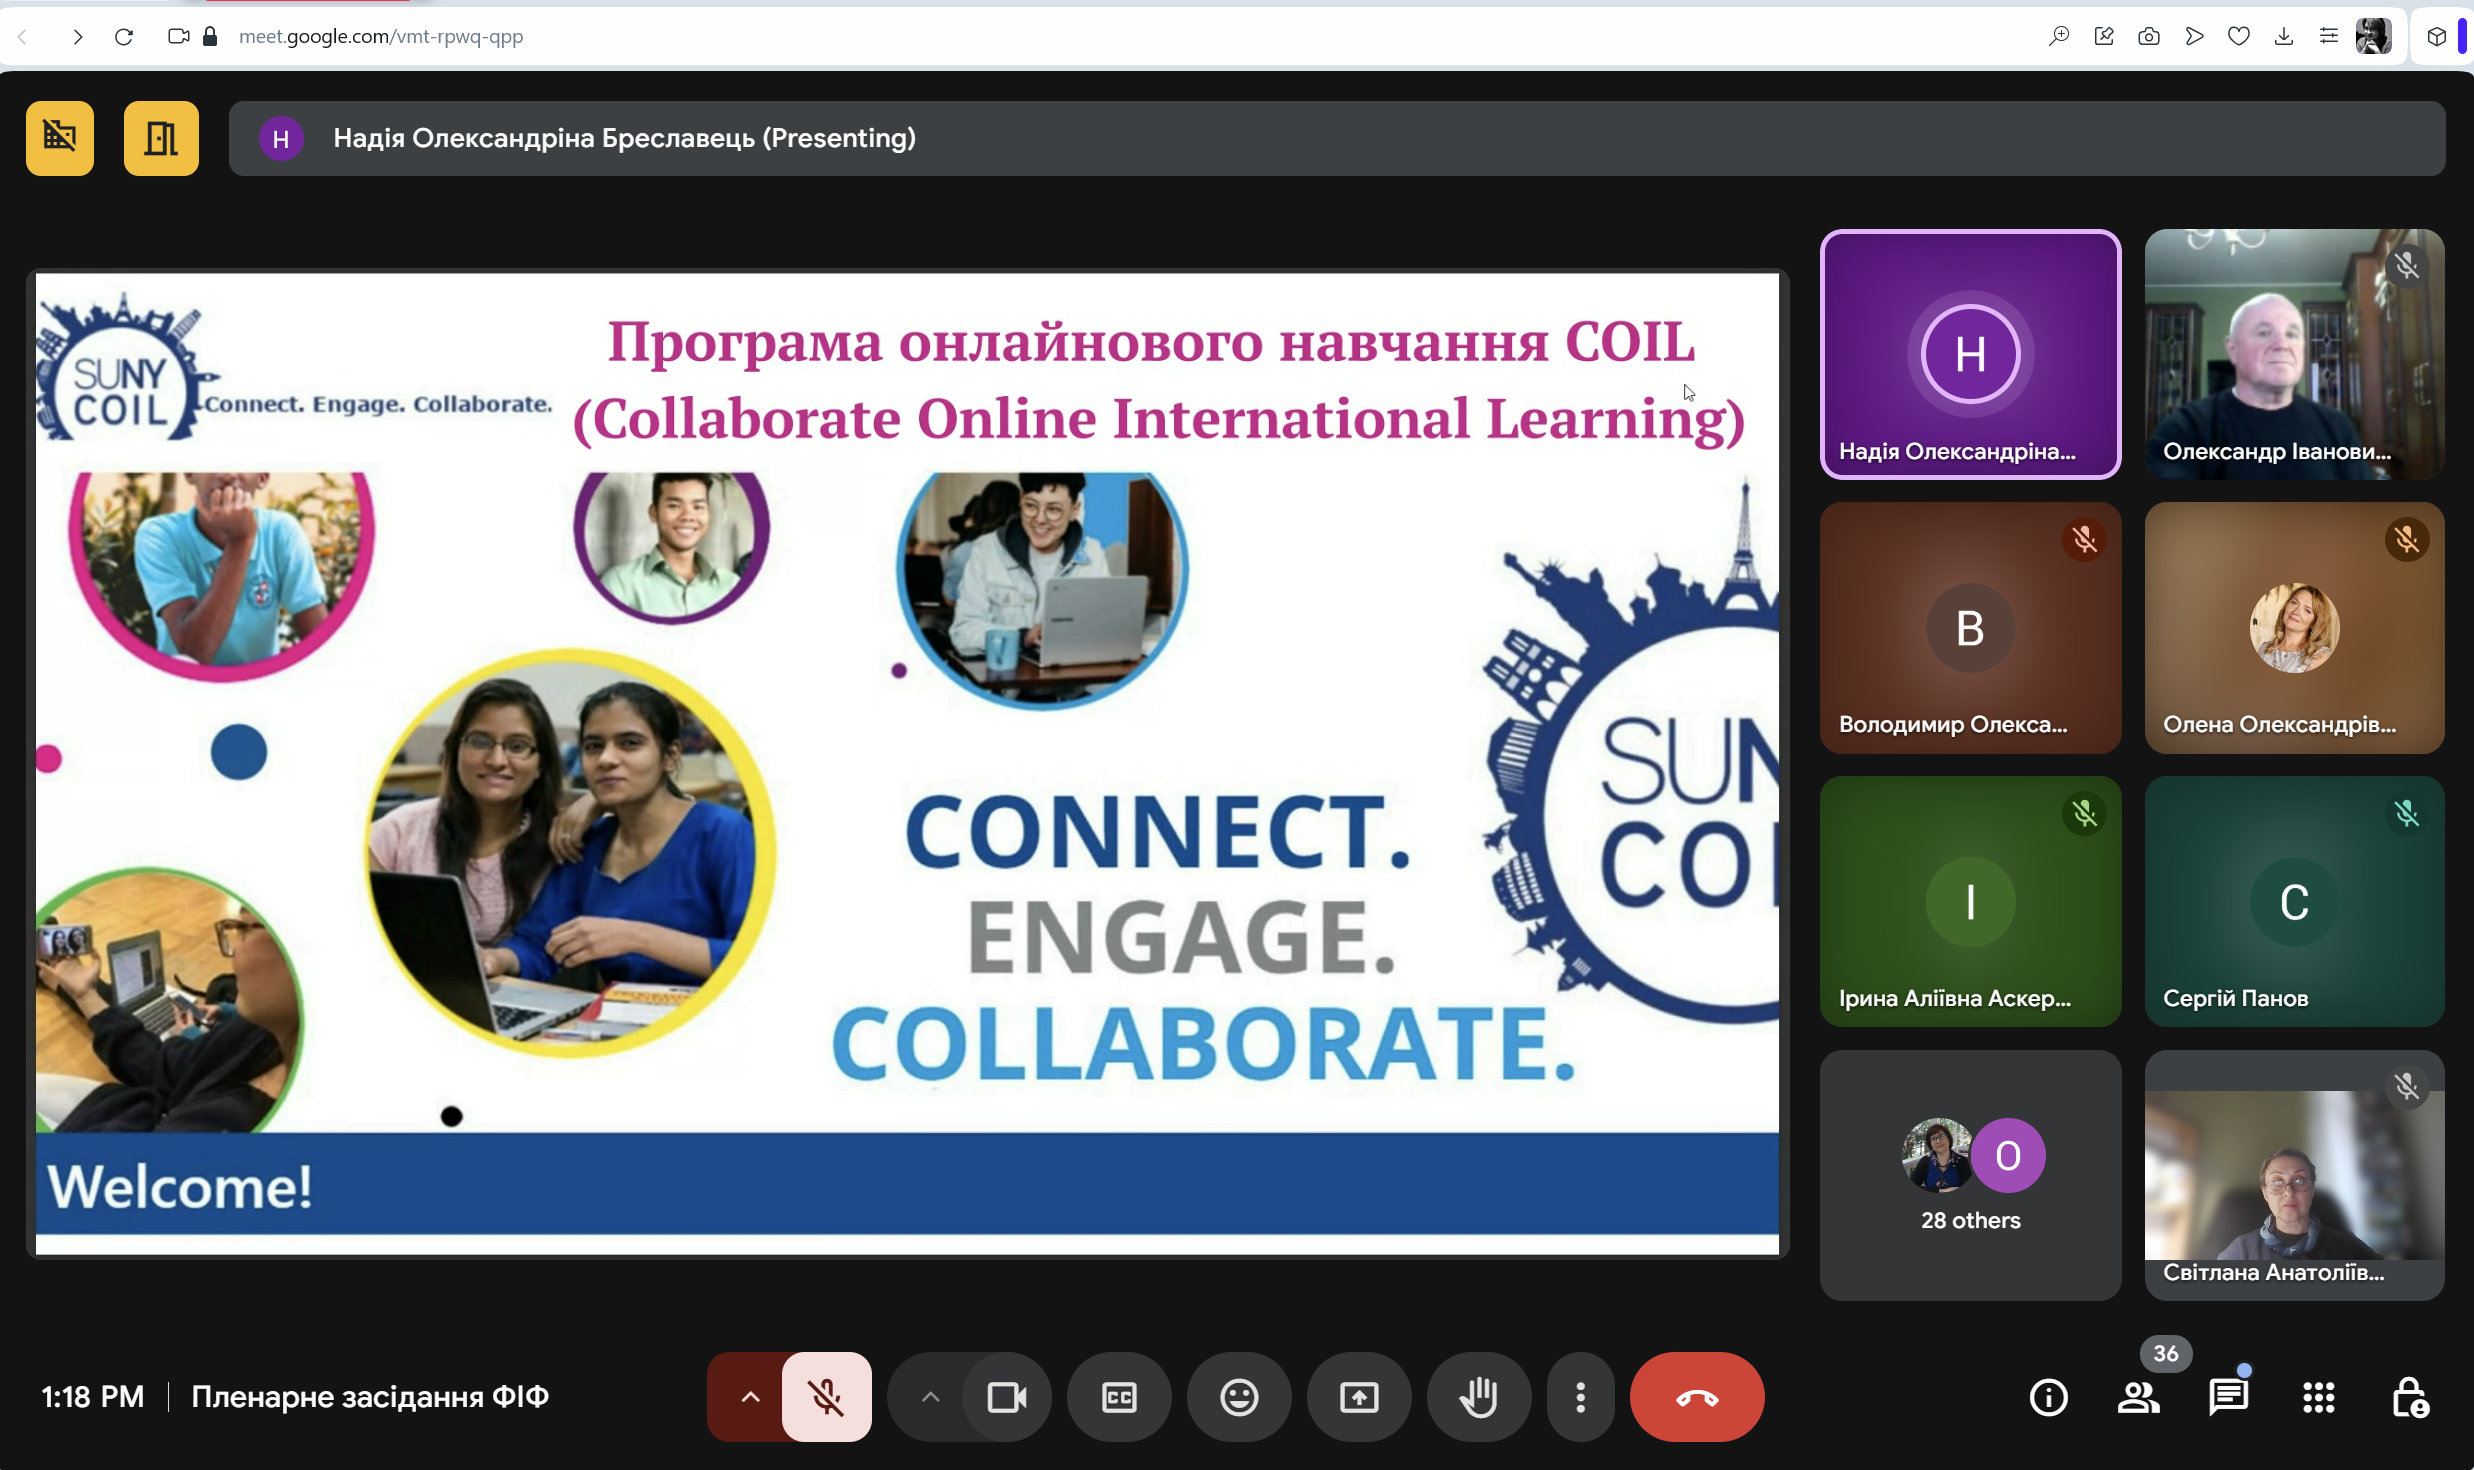Click the yellow unpin presentation icon

coord(60,138)
